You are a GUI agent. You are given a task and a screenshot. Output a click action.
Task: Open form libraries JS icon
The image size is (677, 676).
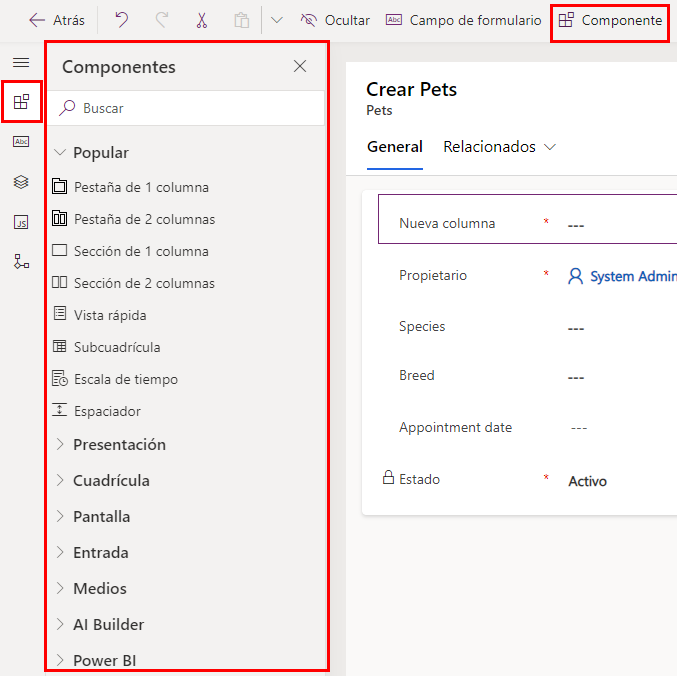pyautogui.click(x=21, y=222)
